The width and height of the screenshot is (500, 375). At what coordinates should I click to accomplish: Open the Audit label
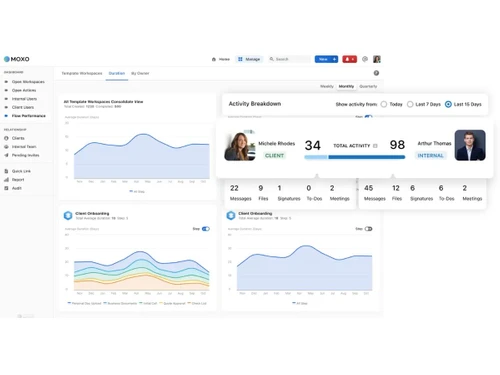click(x=17, y=188)
